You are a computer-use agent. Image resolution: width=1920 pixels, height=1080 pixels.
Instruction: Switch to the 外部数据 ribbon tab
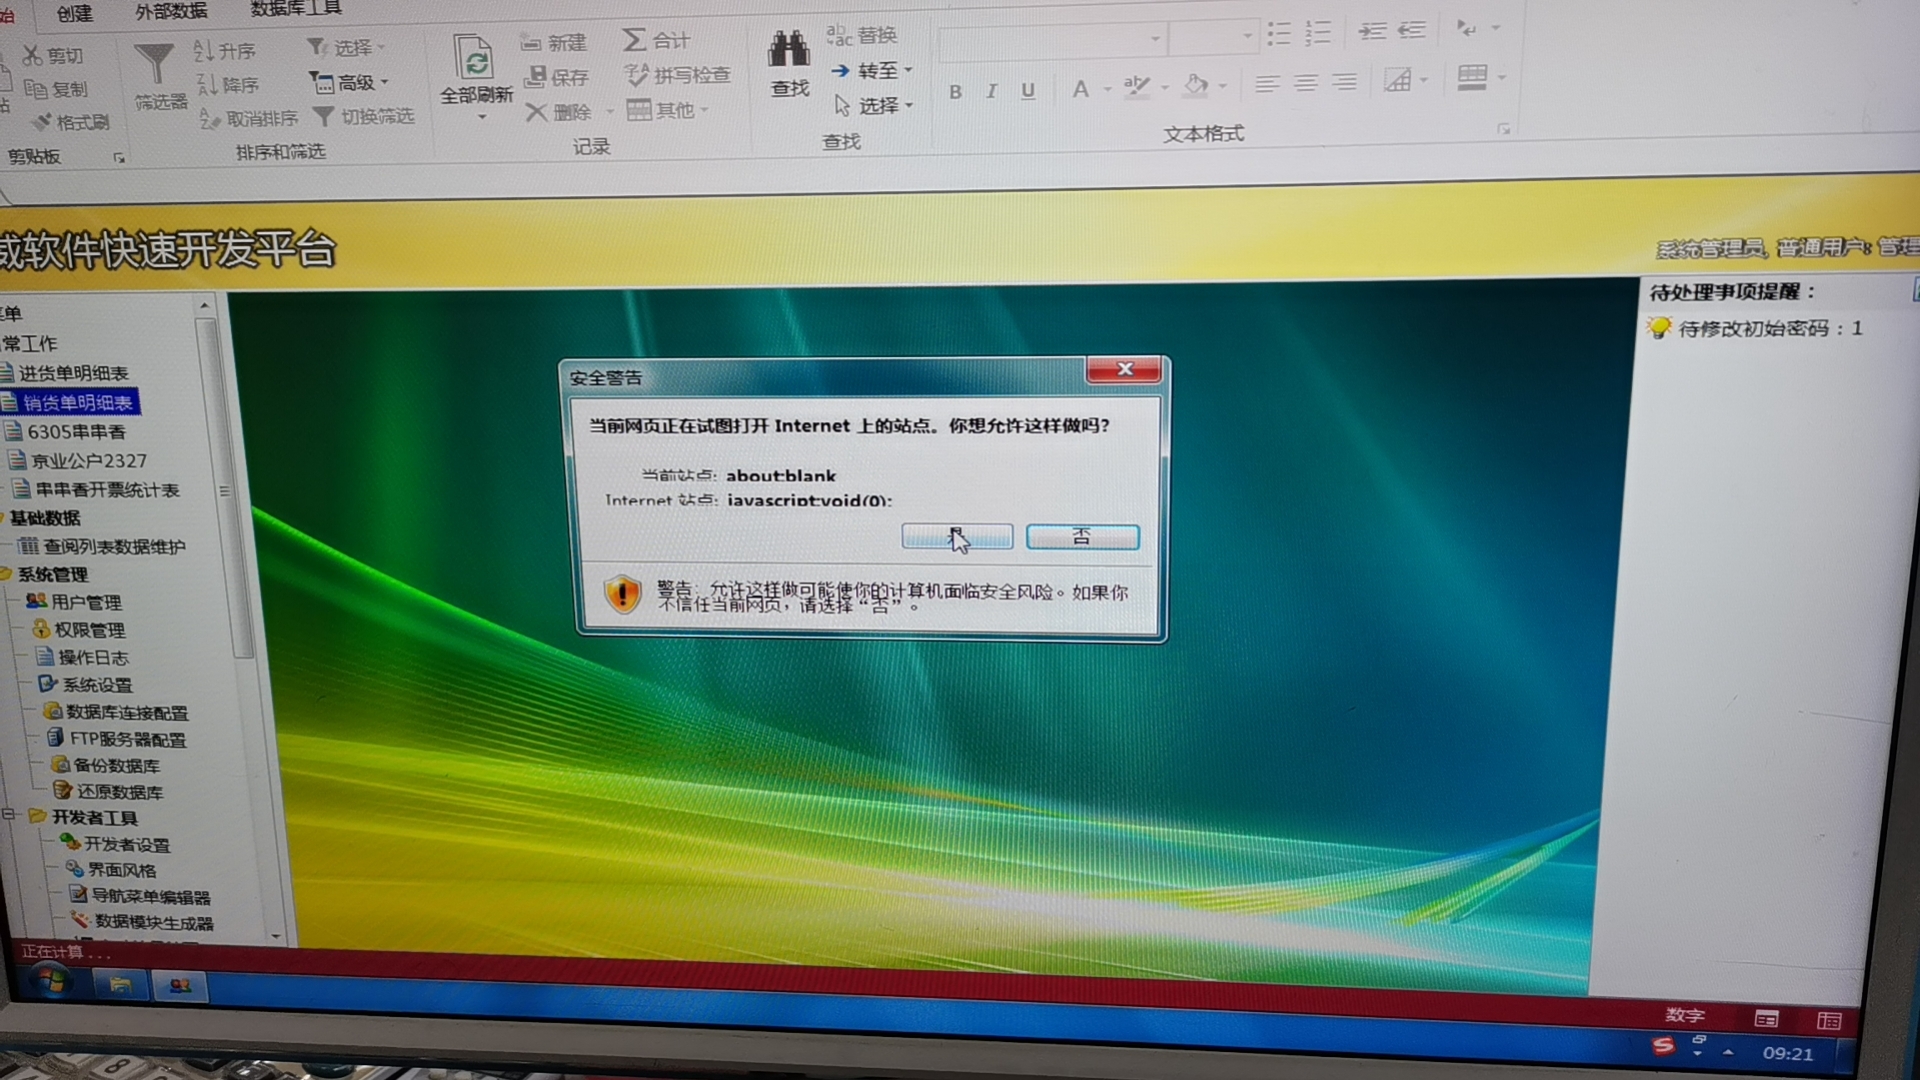click(x=171, y=11)
